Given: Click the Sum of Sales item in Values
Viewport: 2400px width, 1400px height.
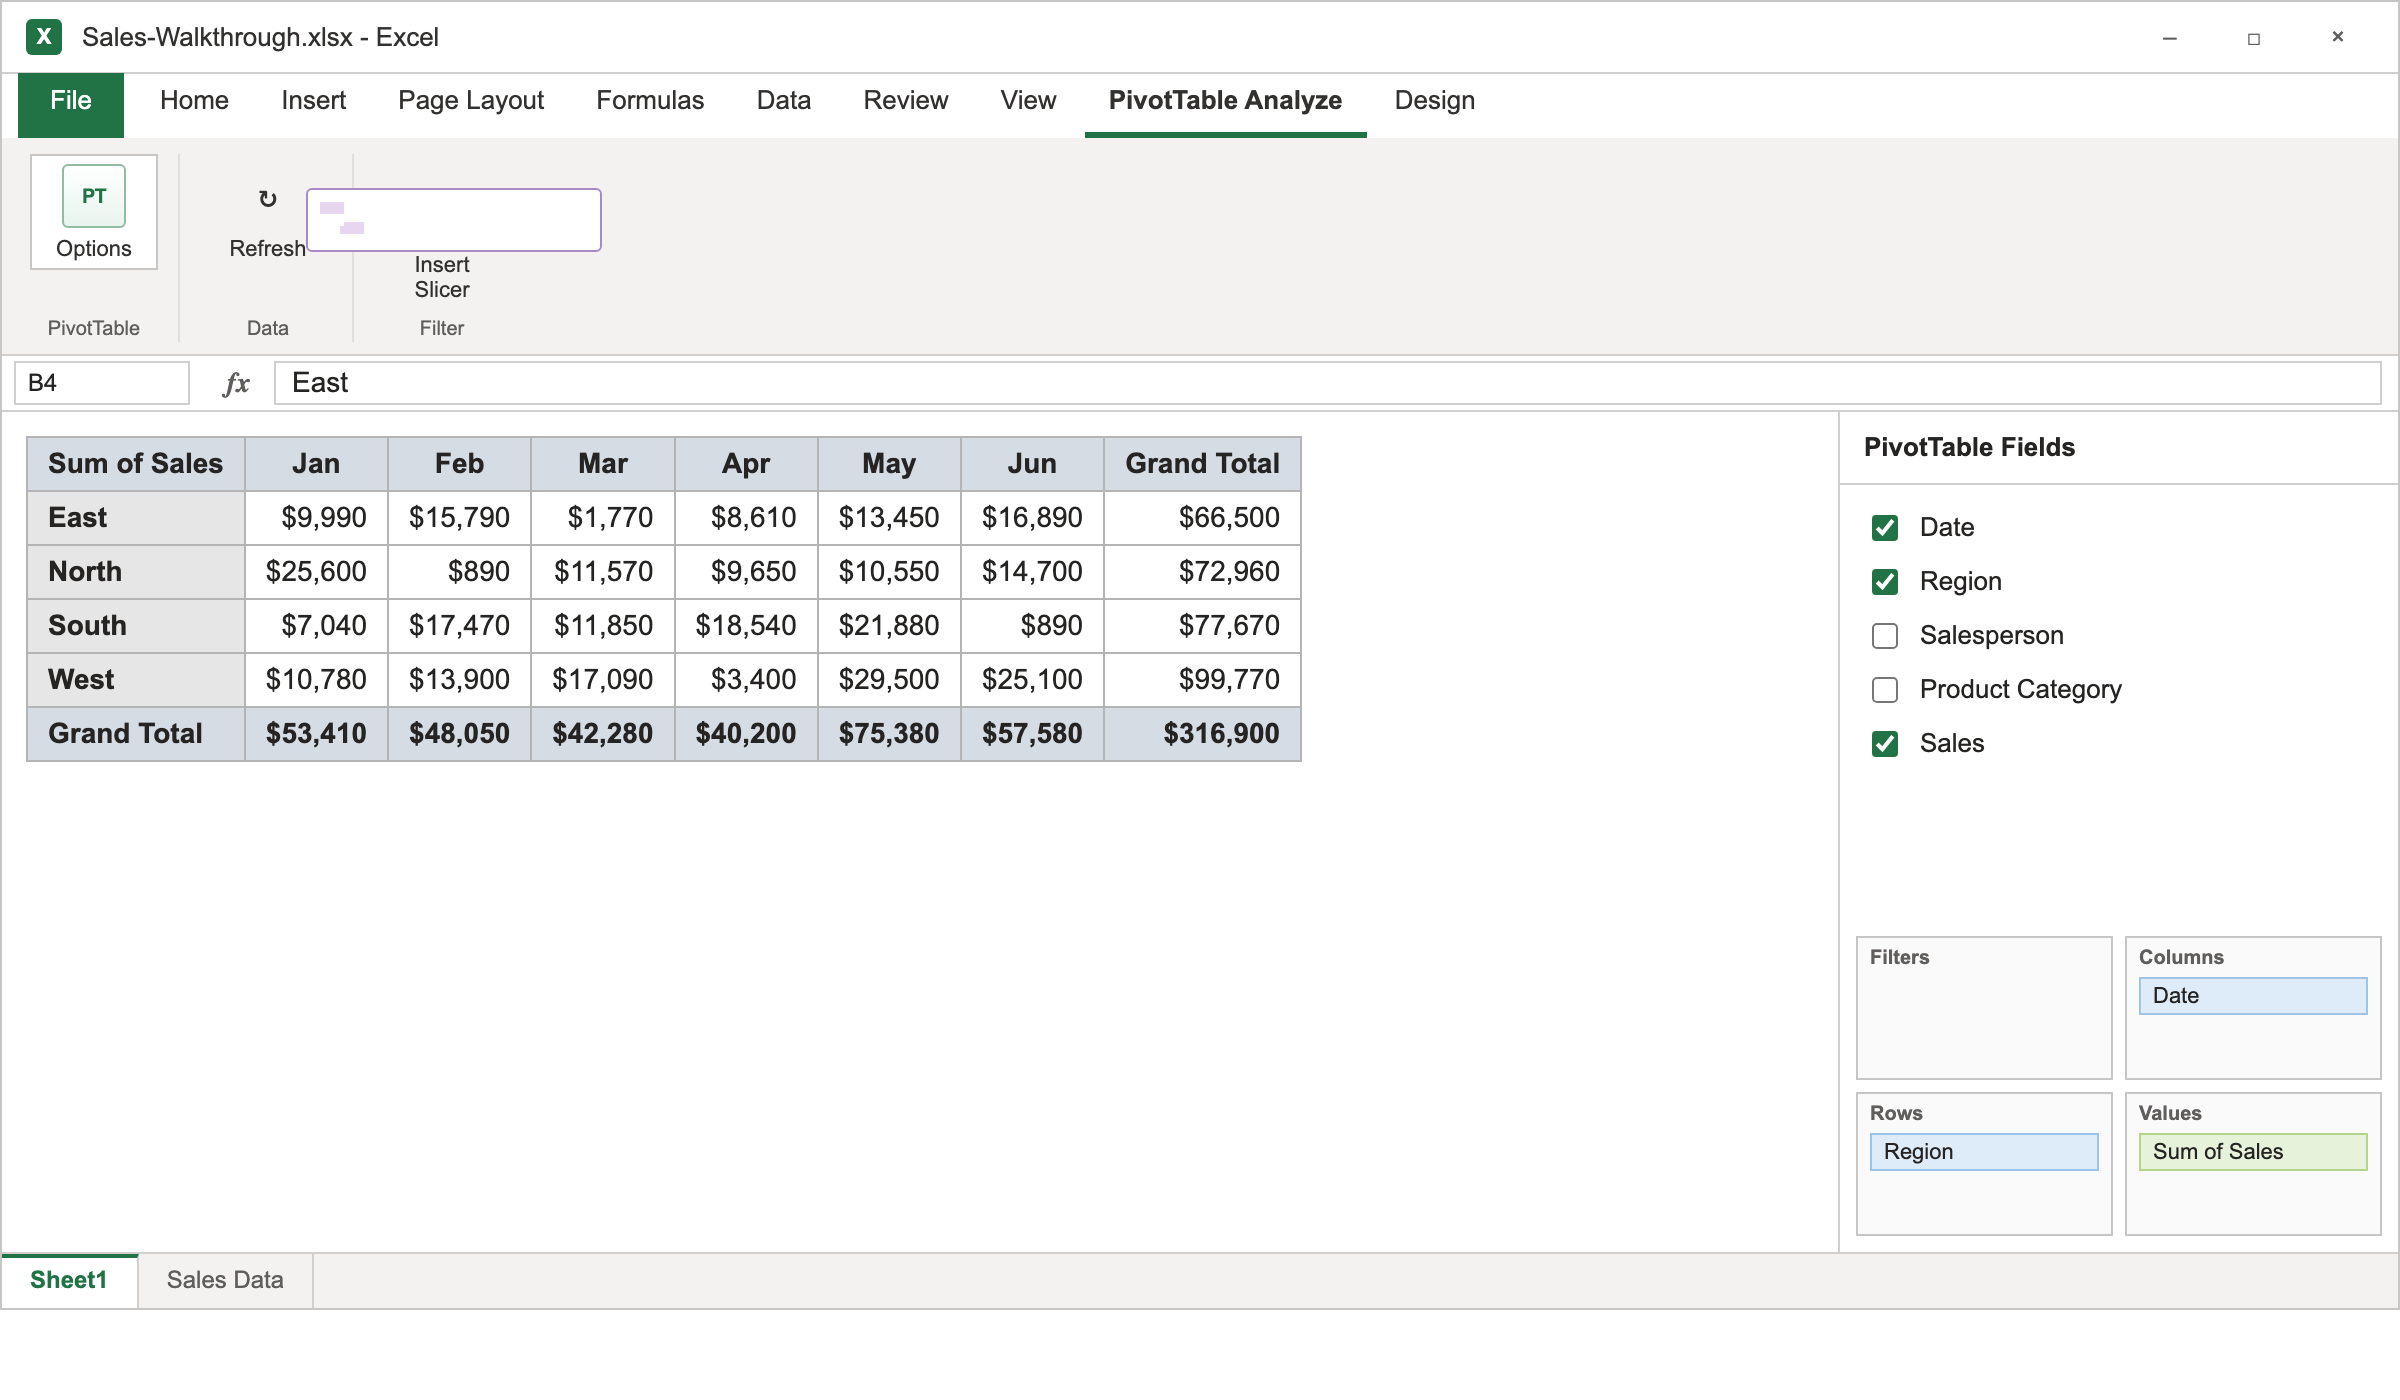Looking at the screenshot, I should 2253,1152.
